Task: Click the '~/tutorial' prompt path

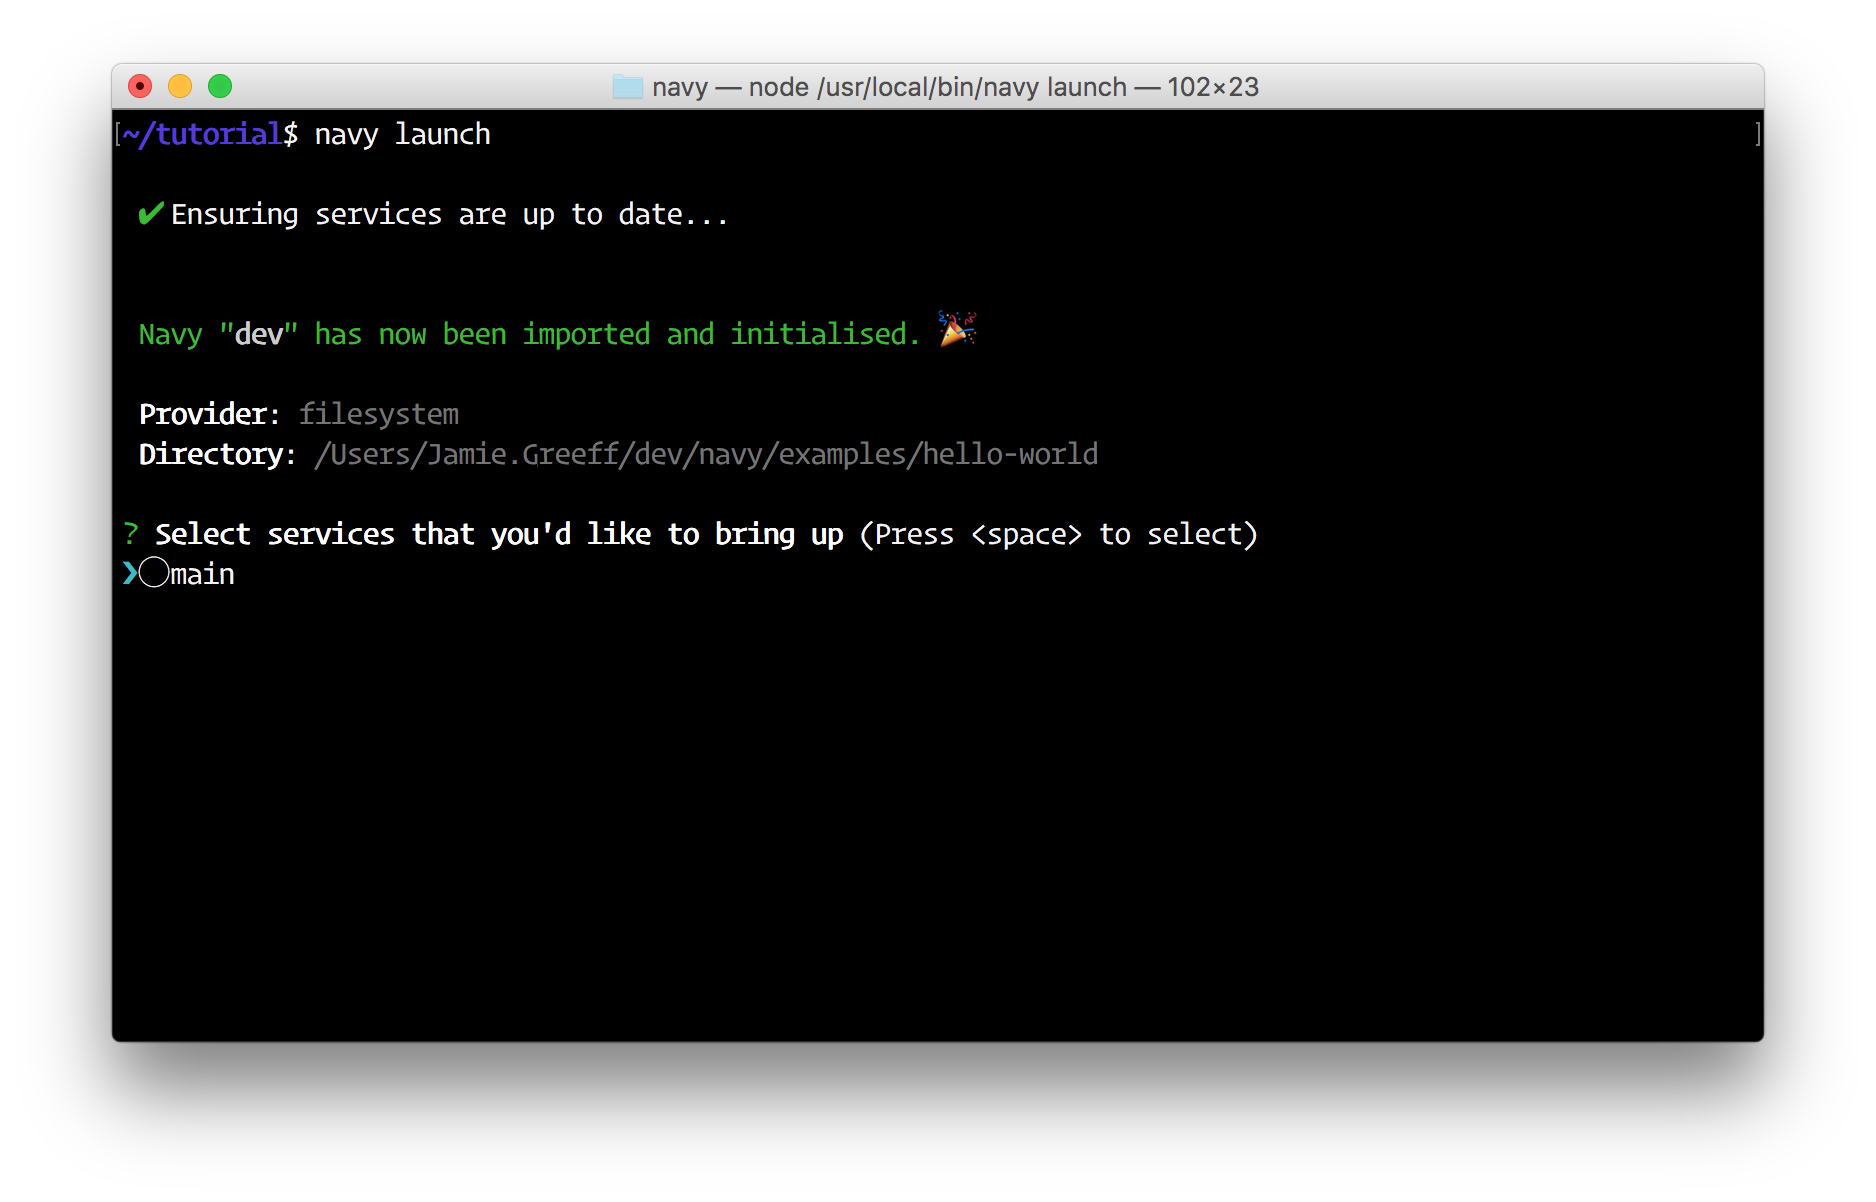Action: click(203, 135)
